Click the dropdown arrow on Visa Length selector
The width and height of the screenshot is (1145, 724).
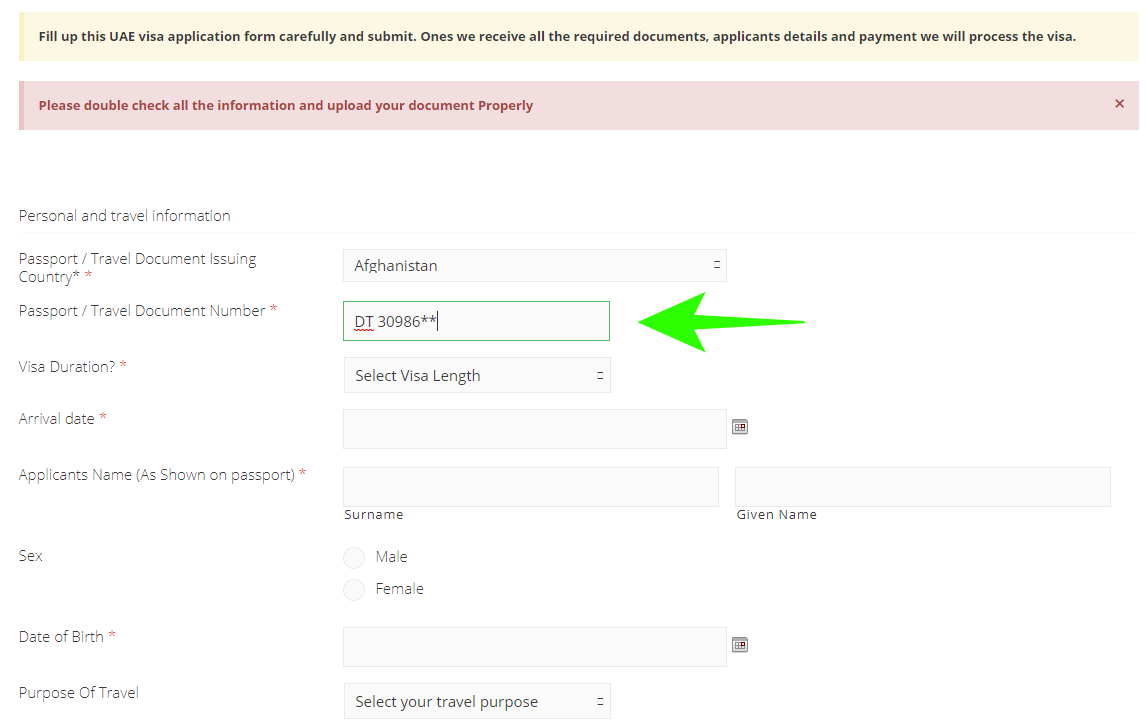(601, 374)
